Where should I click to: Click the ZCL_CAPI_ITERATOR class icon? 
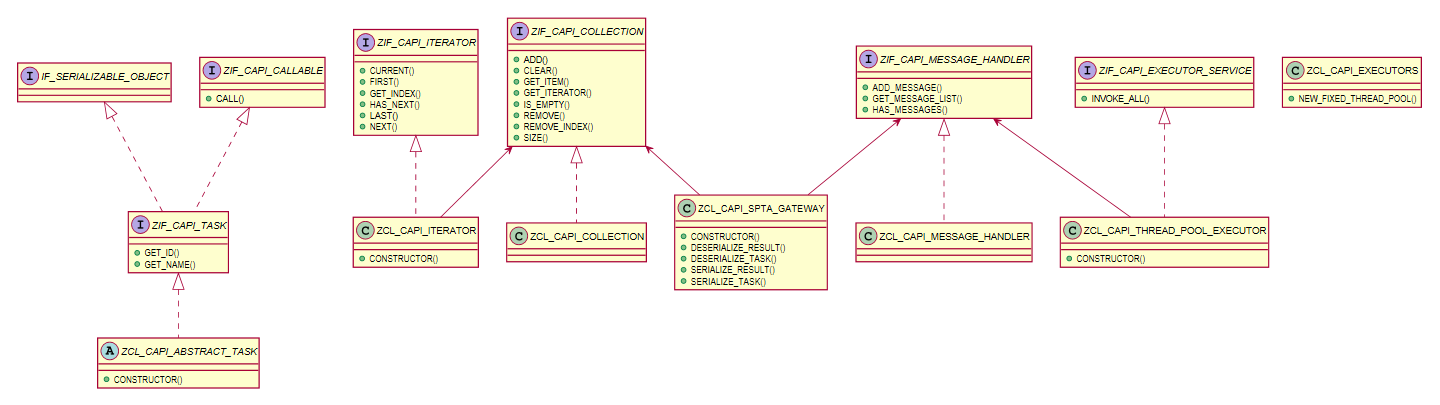tap(367, 231)
